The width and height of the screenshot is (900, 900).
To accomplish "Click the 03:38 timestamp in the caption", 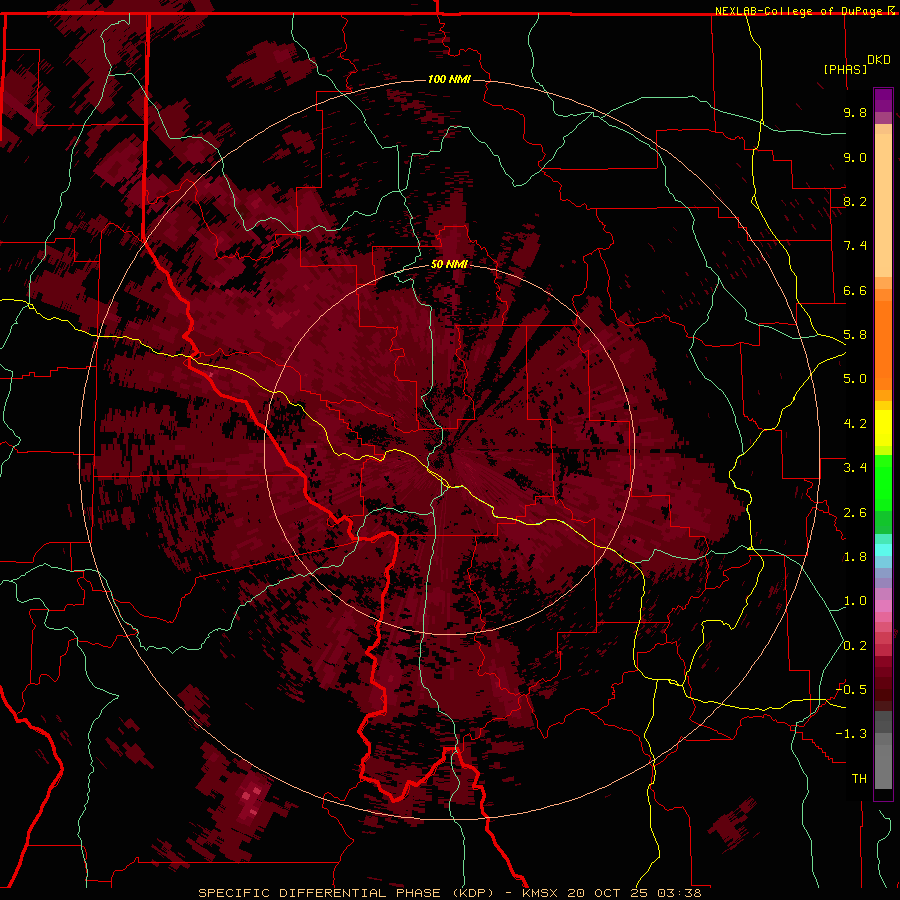I will (x=679, y=893).
